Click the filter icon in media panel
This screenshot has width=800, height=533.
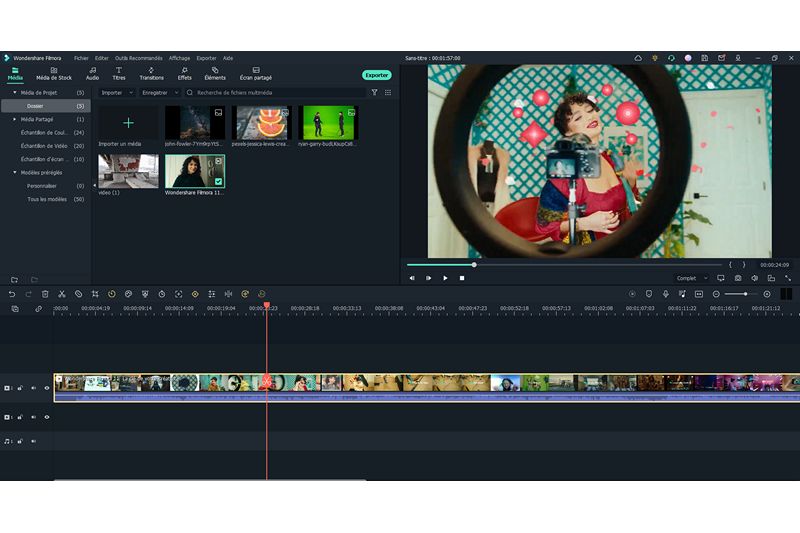(375, 92)
